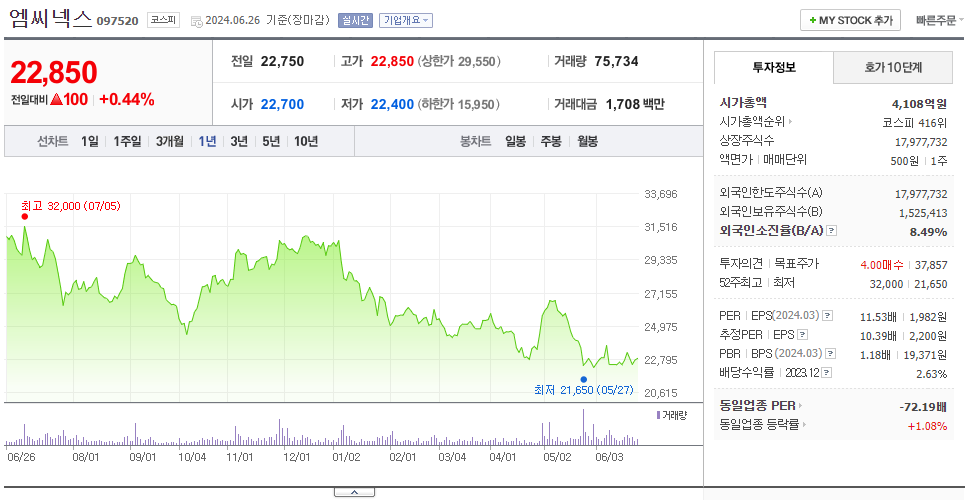Open the 빠른주문 dropdown
Screen dimensions: 968x500
click(940, 20)
